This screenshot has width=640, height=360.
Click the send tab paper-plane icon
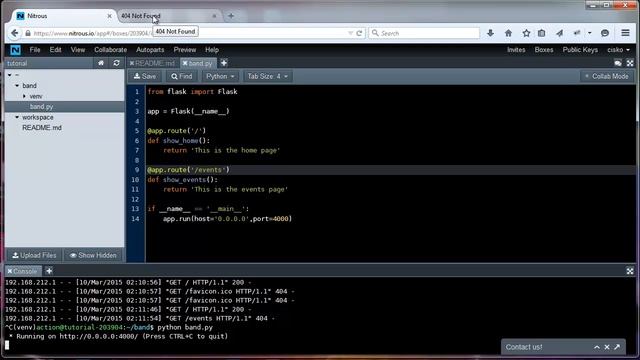(560, 33)
